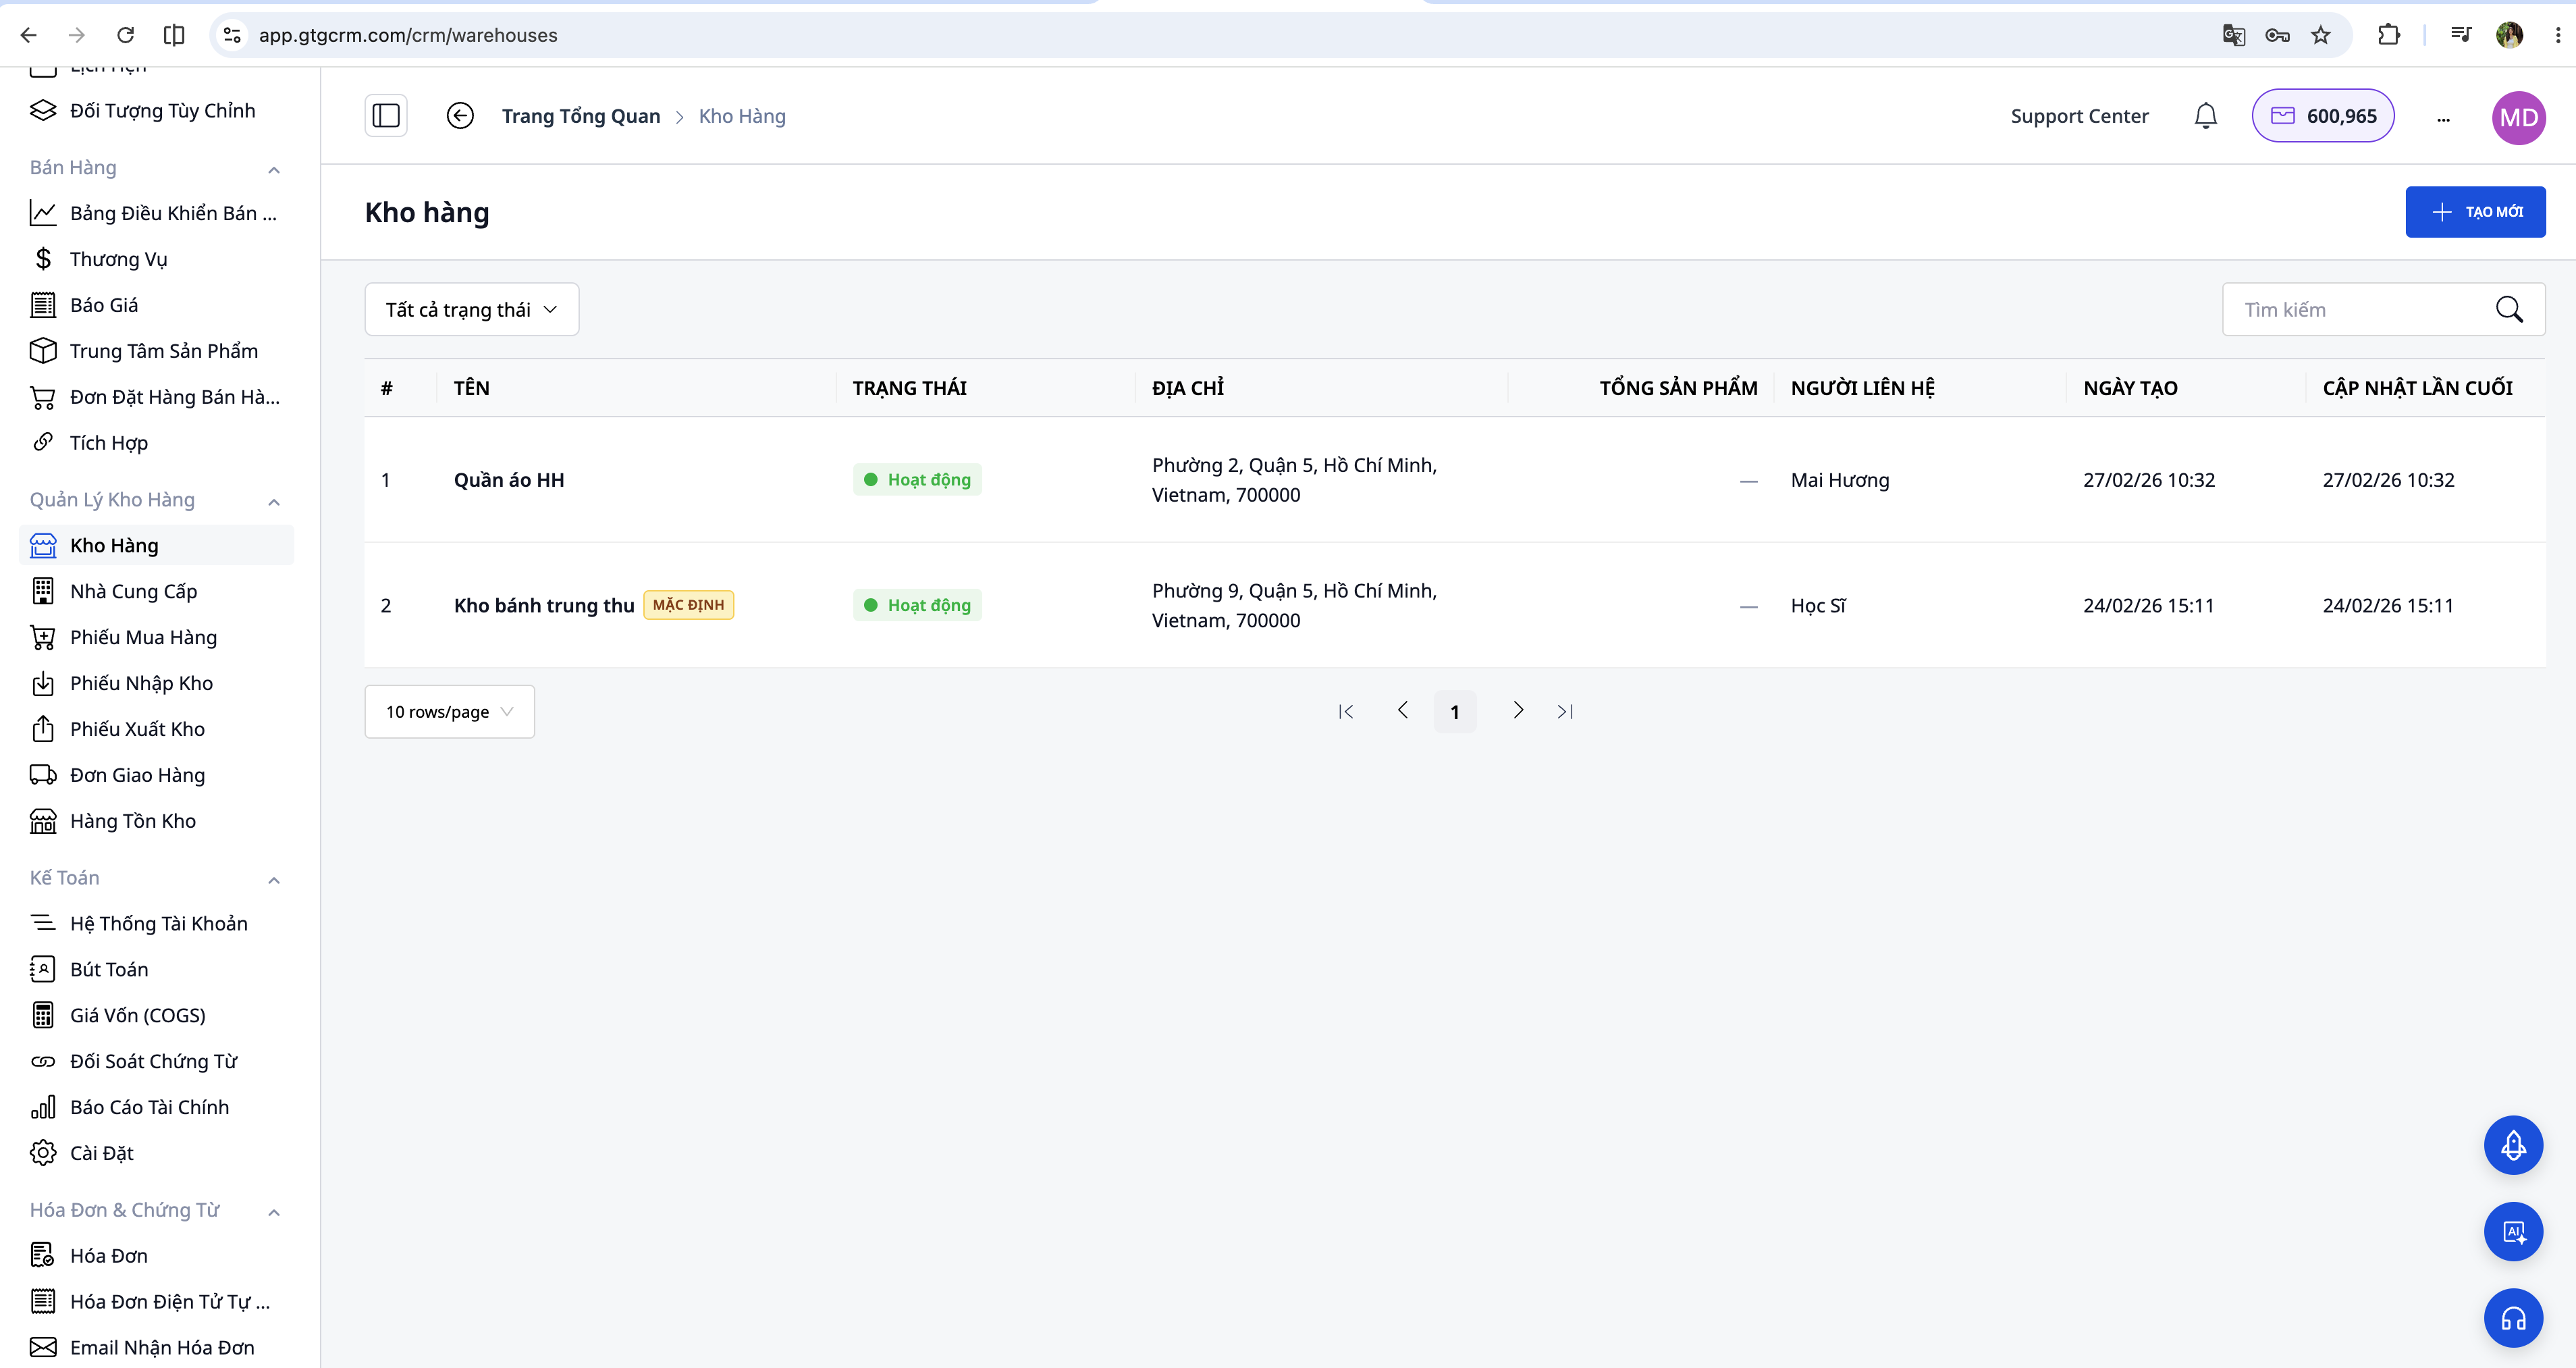Collapse the Quản Lý Kho Hàng section

pos(274,501)
